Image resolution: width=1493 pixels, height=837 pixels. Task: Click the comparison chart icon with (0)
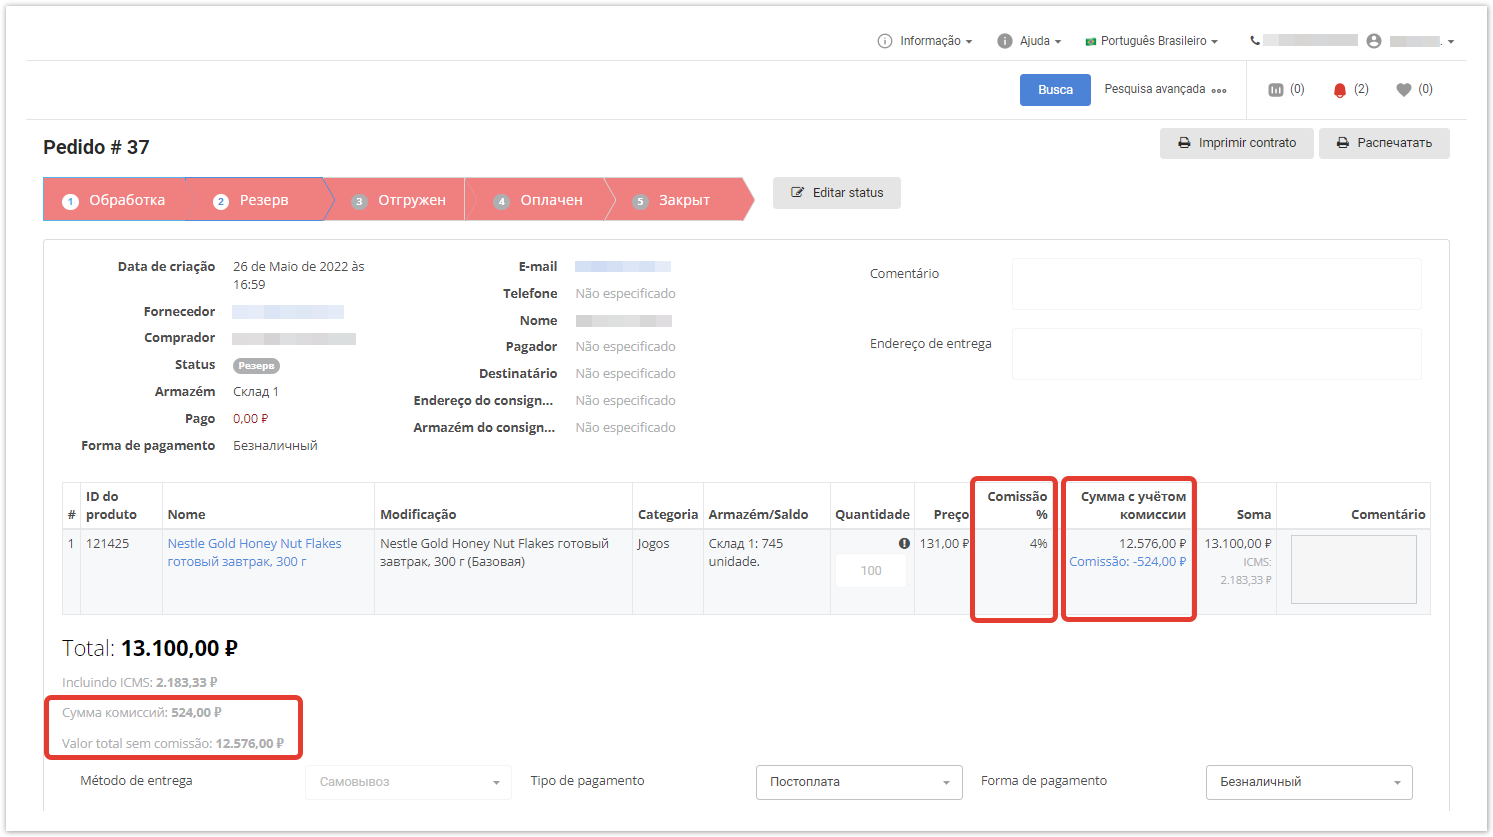(1276, 90)
